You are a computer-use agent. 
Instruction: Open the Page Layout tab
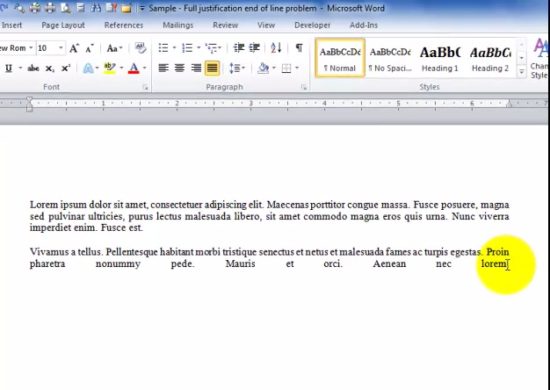(63, 25)
